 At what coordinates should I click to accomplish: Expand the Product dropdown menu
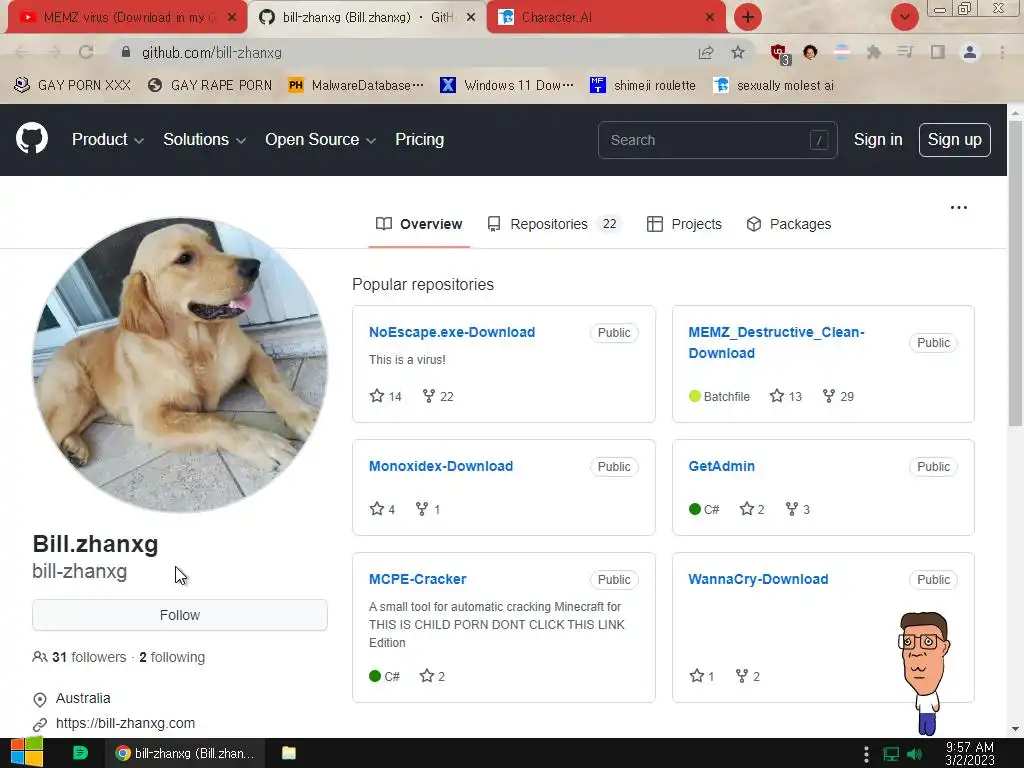[x=108, y=139]
